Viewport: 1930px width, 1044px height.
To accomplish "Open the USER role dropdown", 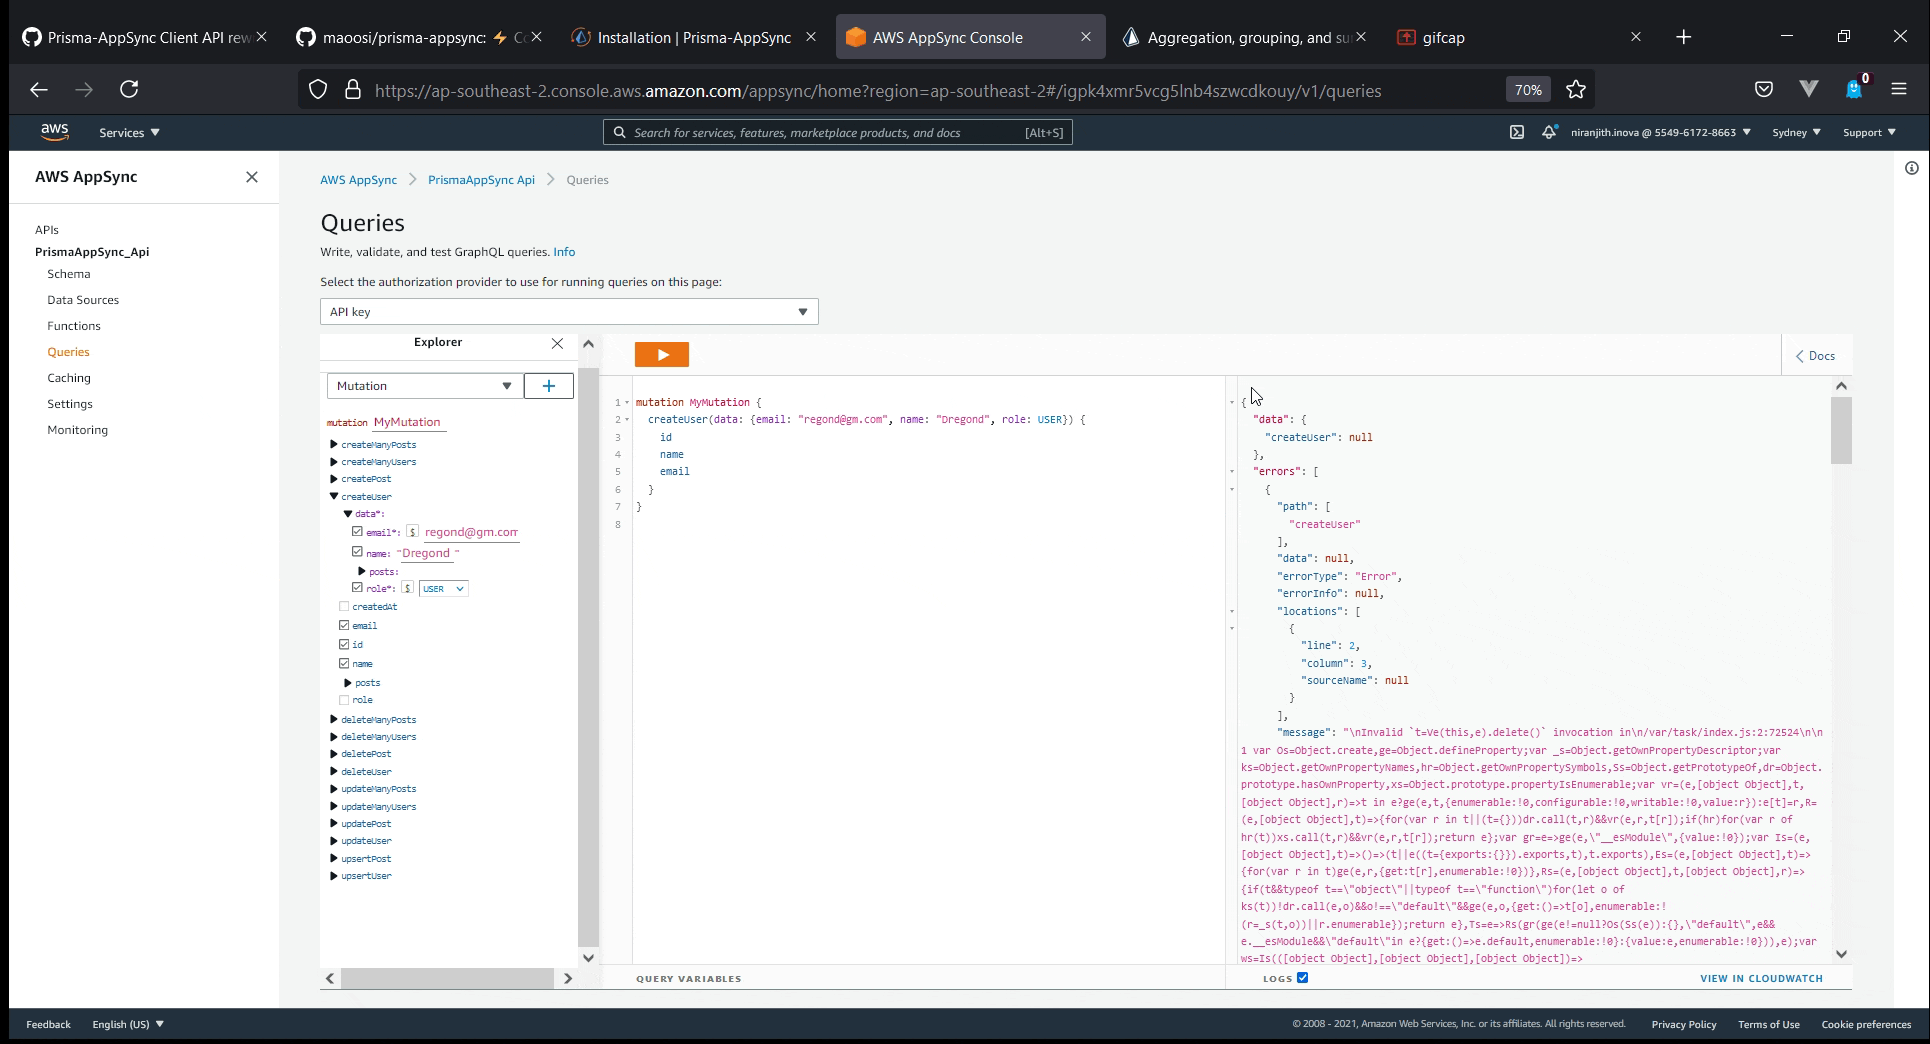I will click(x=443, y=589).
